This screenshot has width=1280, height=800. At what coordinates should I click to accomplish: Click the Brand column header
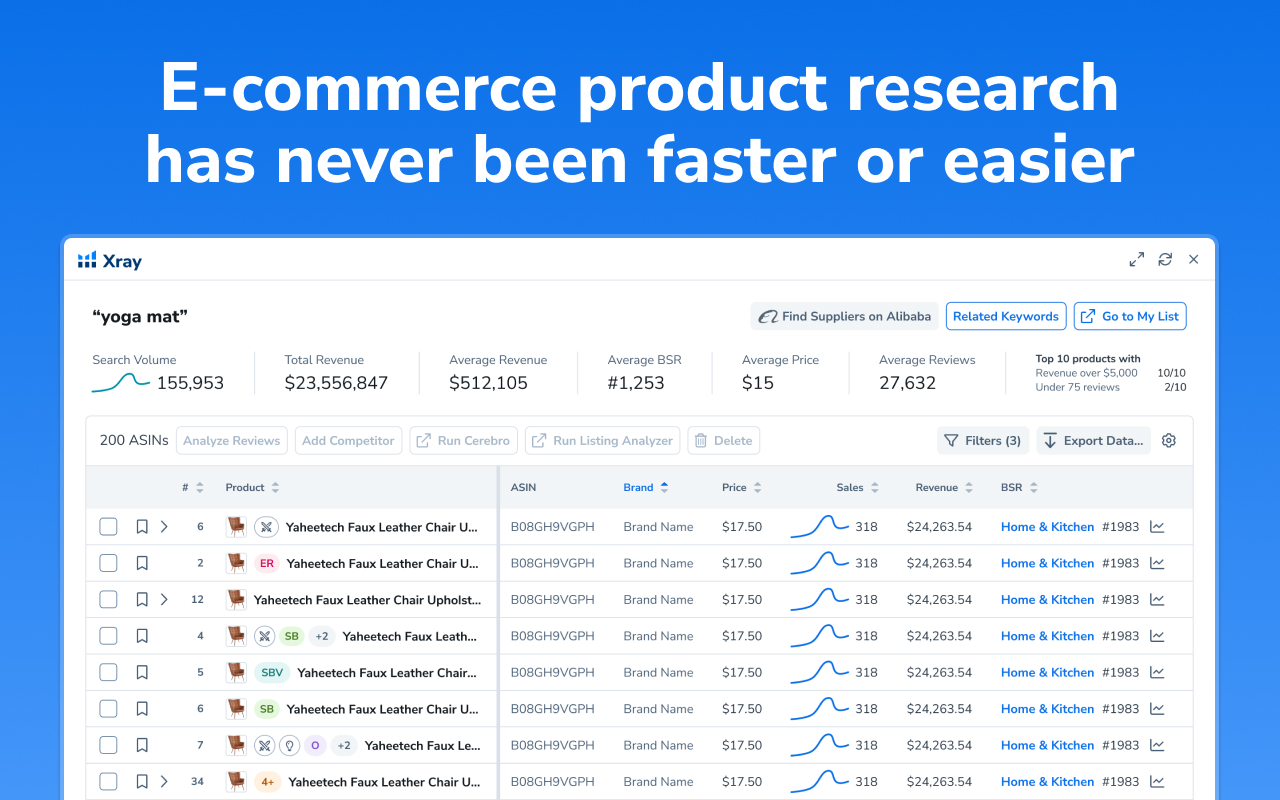pyautogui.click(x=640, y=487)
